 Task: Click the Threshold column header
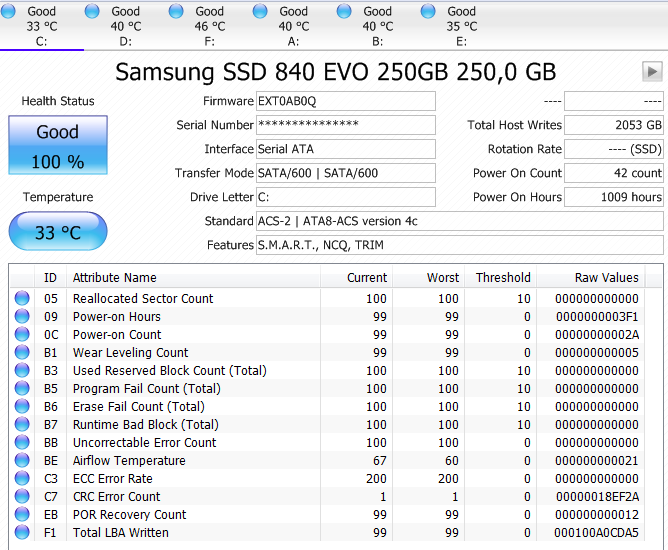[x=501, y=278]
